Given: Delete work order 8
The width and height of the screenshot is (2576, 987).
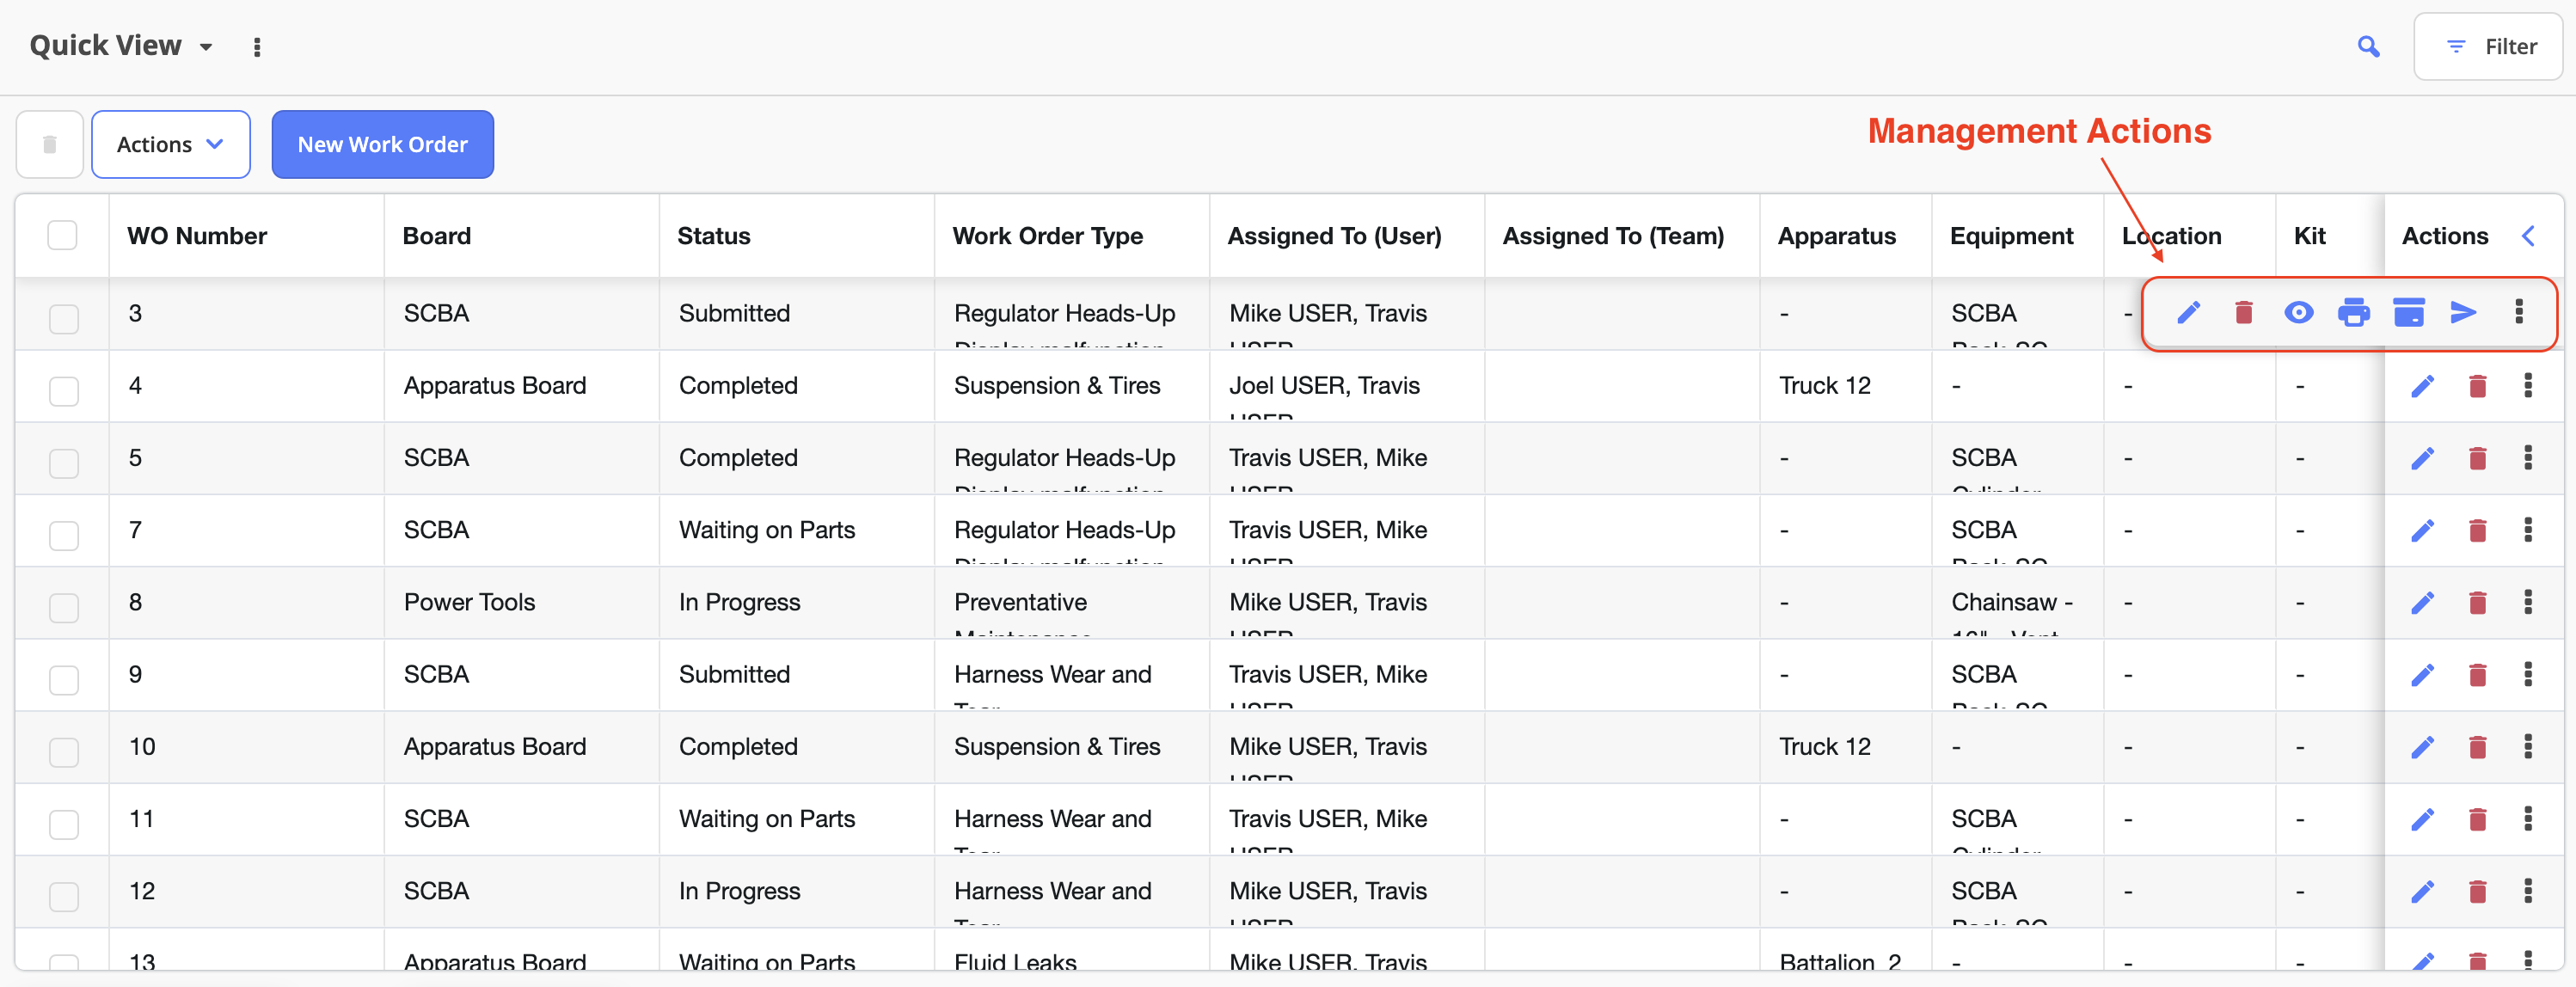Looking at the screenshot, I should point(2478,602).
